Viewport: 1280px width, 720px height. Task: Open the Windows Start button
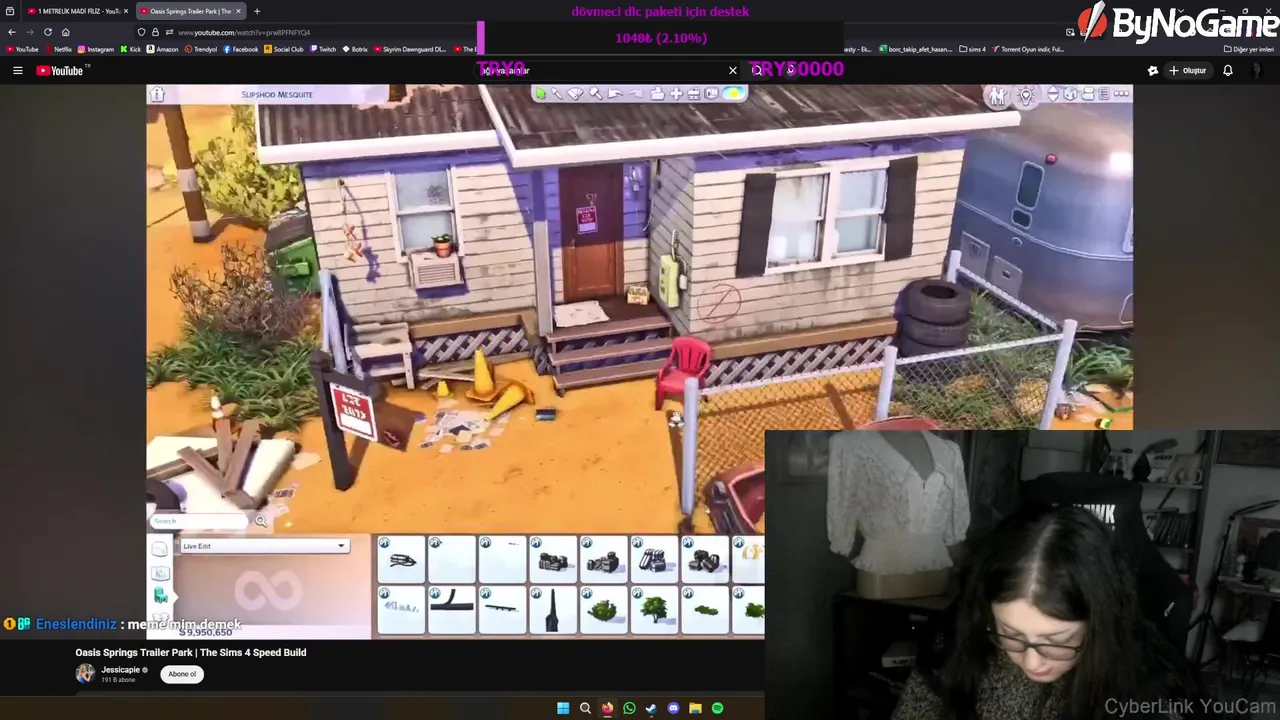click(563, 708)
